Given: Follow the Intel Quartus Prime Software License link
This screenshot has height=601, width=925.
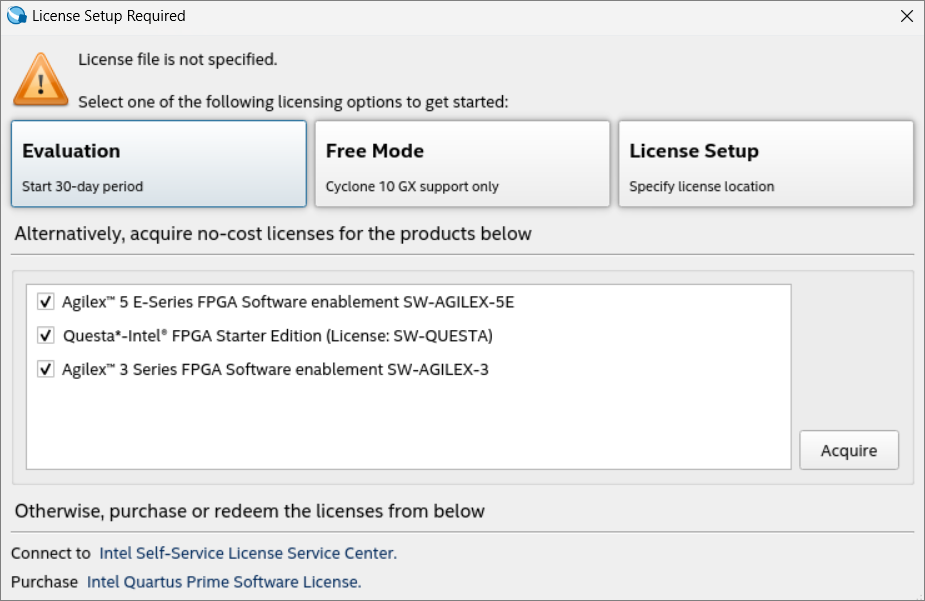Looking at the screenshot, I should tap(224, 581).
